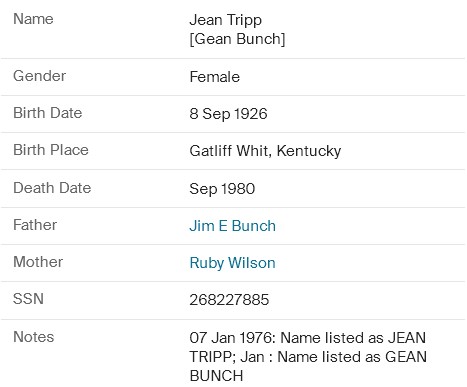Click the Mother field label
Viewport: 467px width, 387px height.
38,262
